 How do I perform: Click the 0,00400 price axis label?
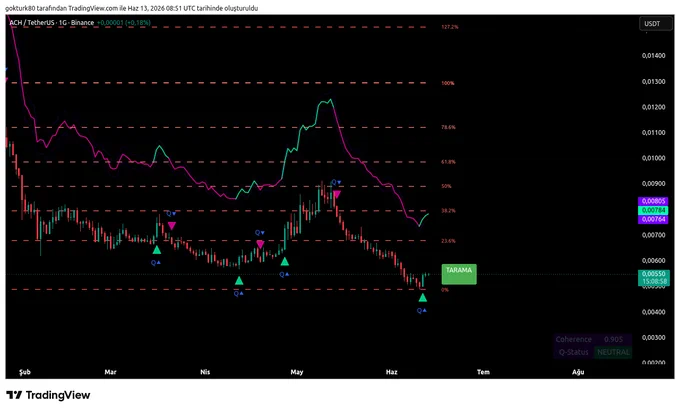[654, 312]
